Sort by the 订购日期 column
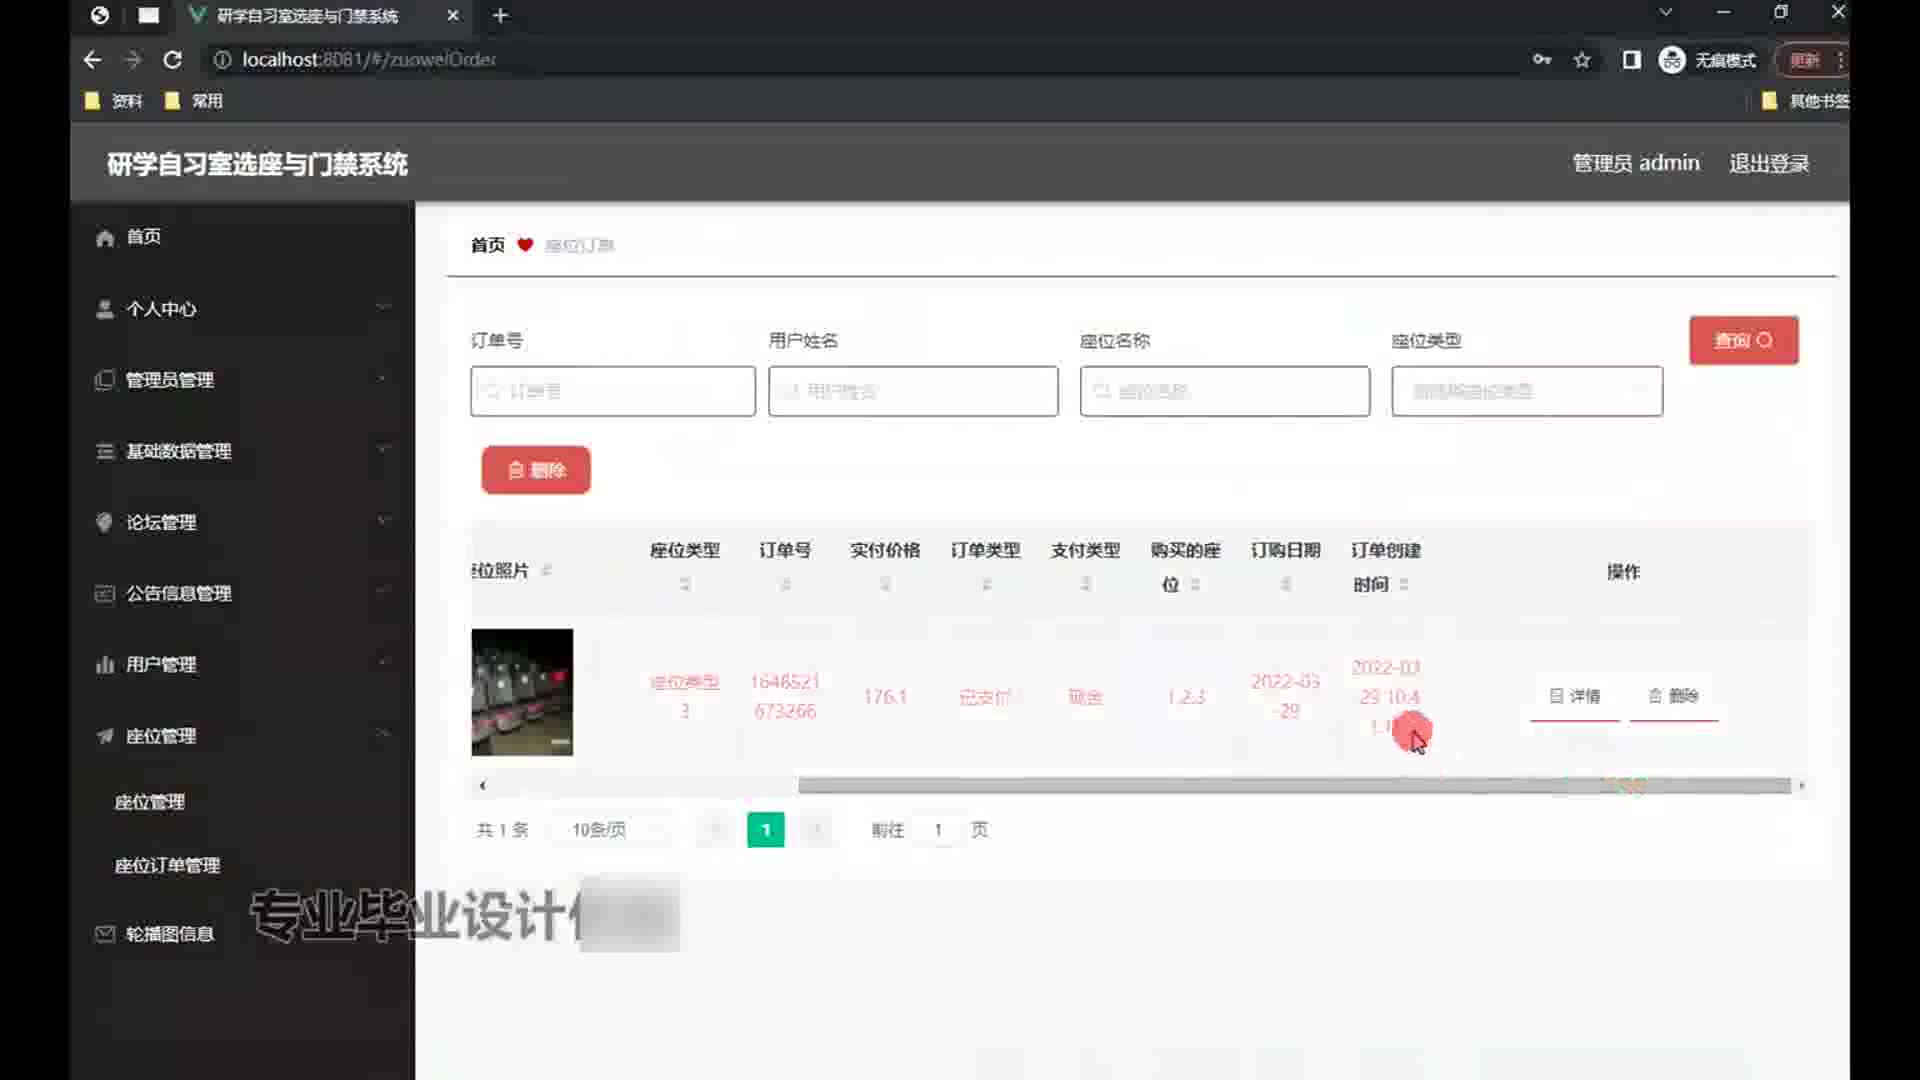Screen dimensions: 1920x1080 1285,584
